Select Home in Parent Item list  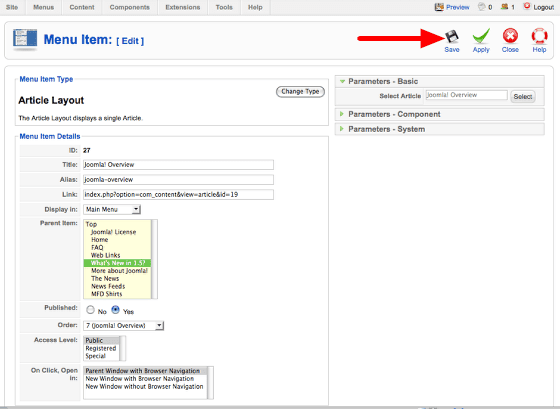[x=117, y=240]
